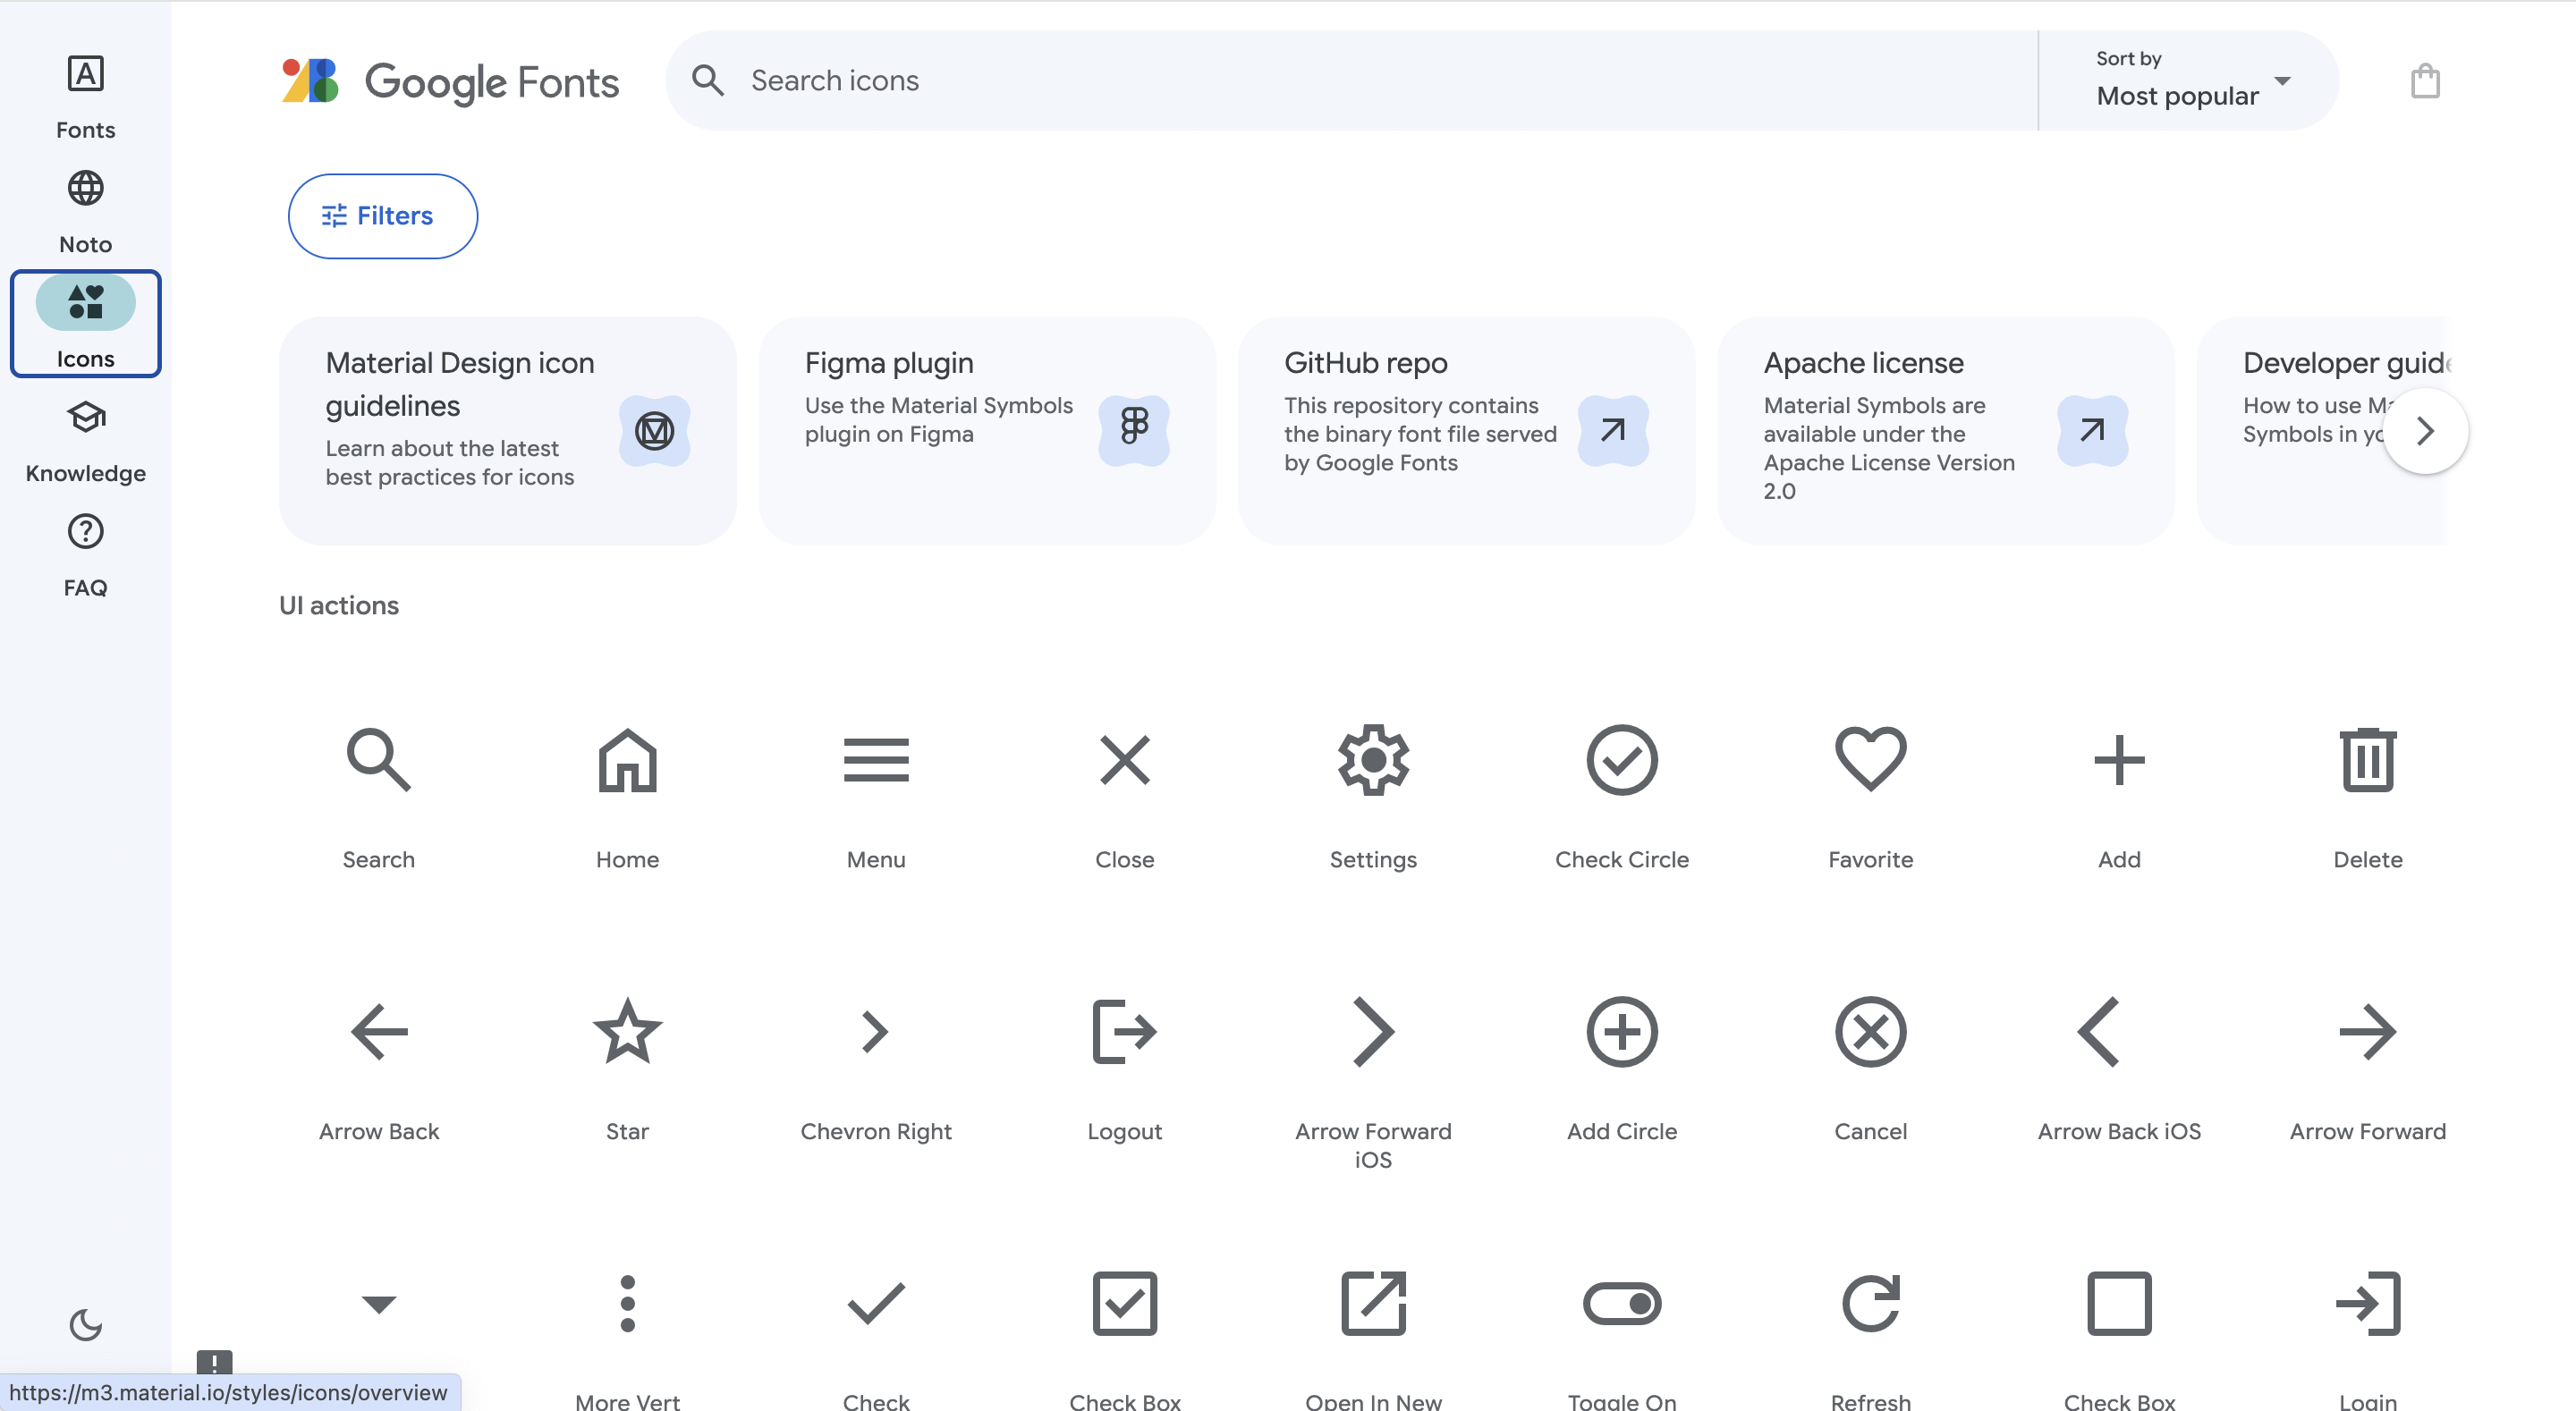
Task: Click the magnifier icon in search bar
Action: 707,80
